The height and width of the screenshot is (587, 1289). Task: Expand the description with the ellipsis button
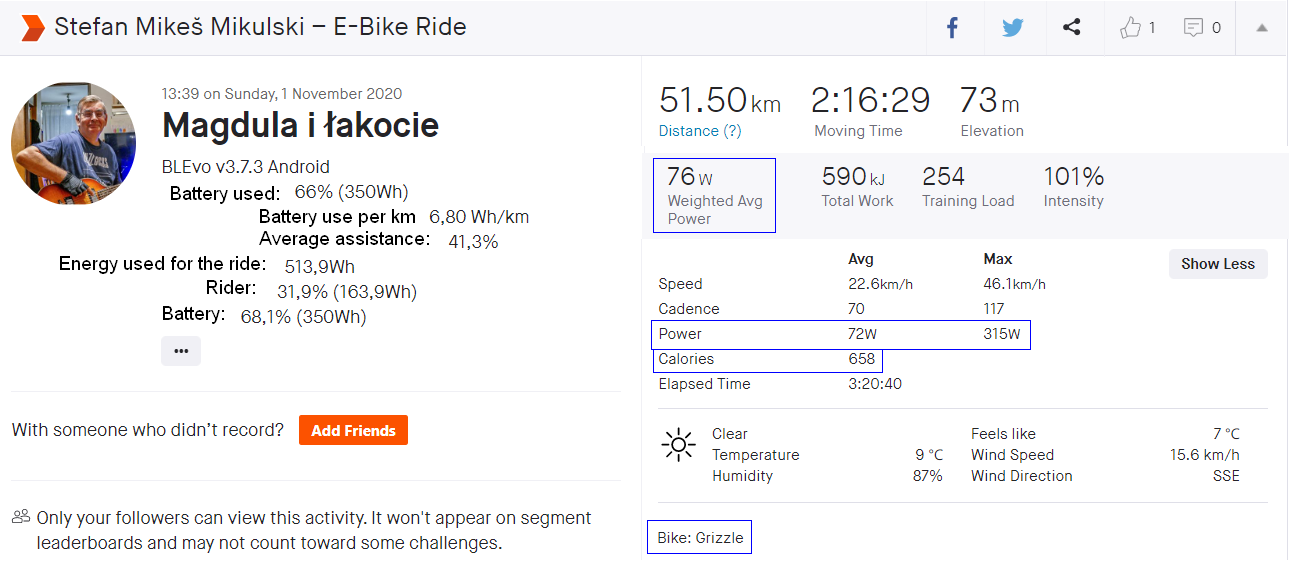181,351
